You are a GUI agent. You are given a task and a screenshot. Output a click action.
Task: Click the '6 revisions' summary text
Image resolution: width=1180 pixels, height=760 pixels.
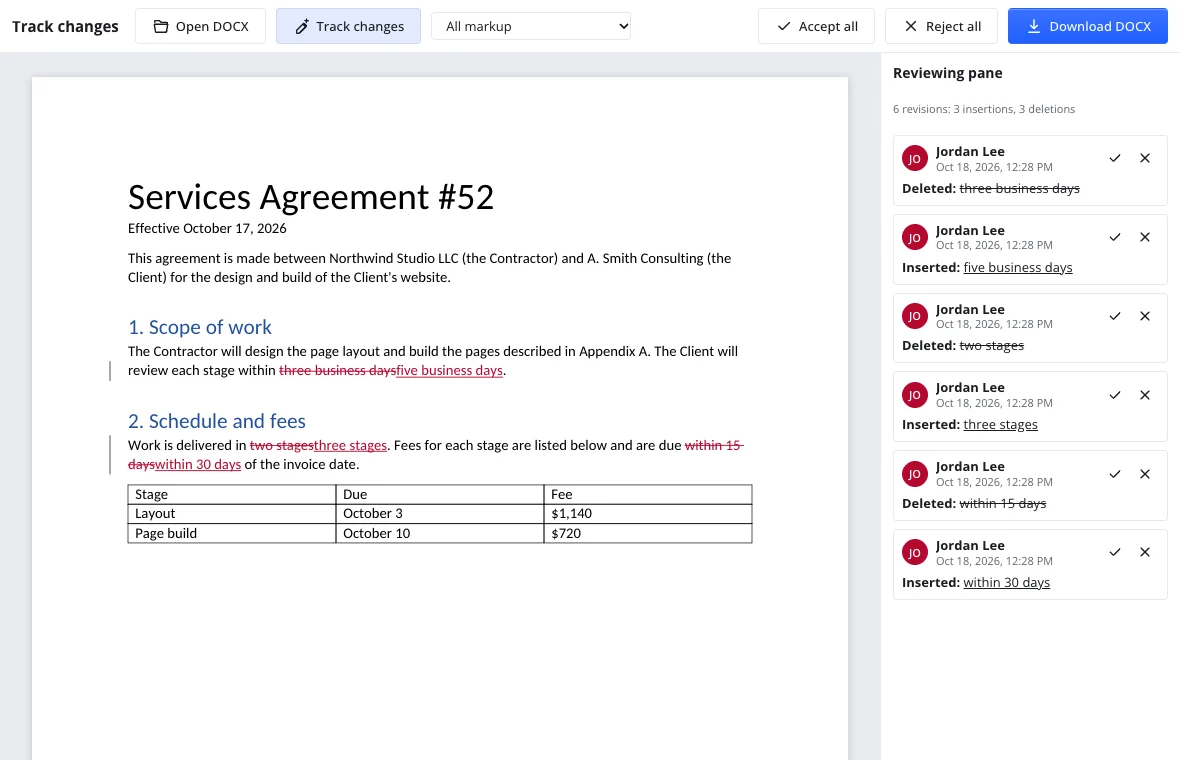[984, 109]
